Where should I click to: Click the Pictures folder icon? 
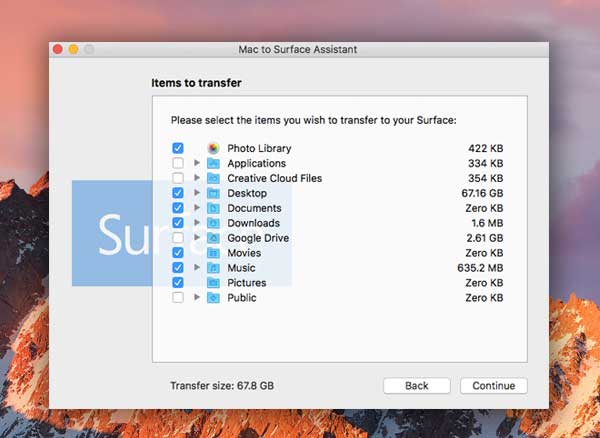(x=213, y=283)
